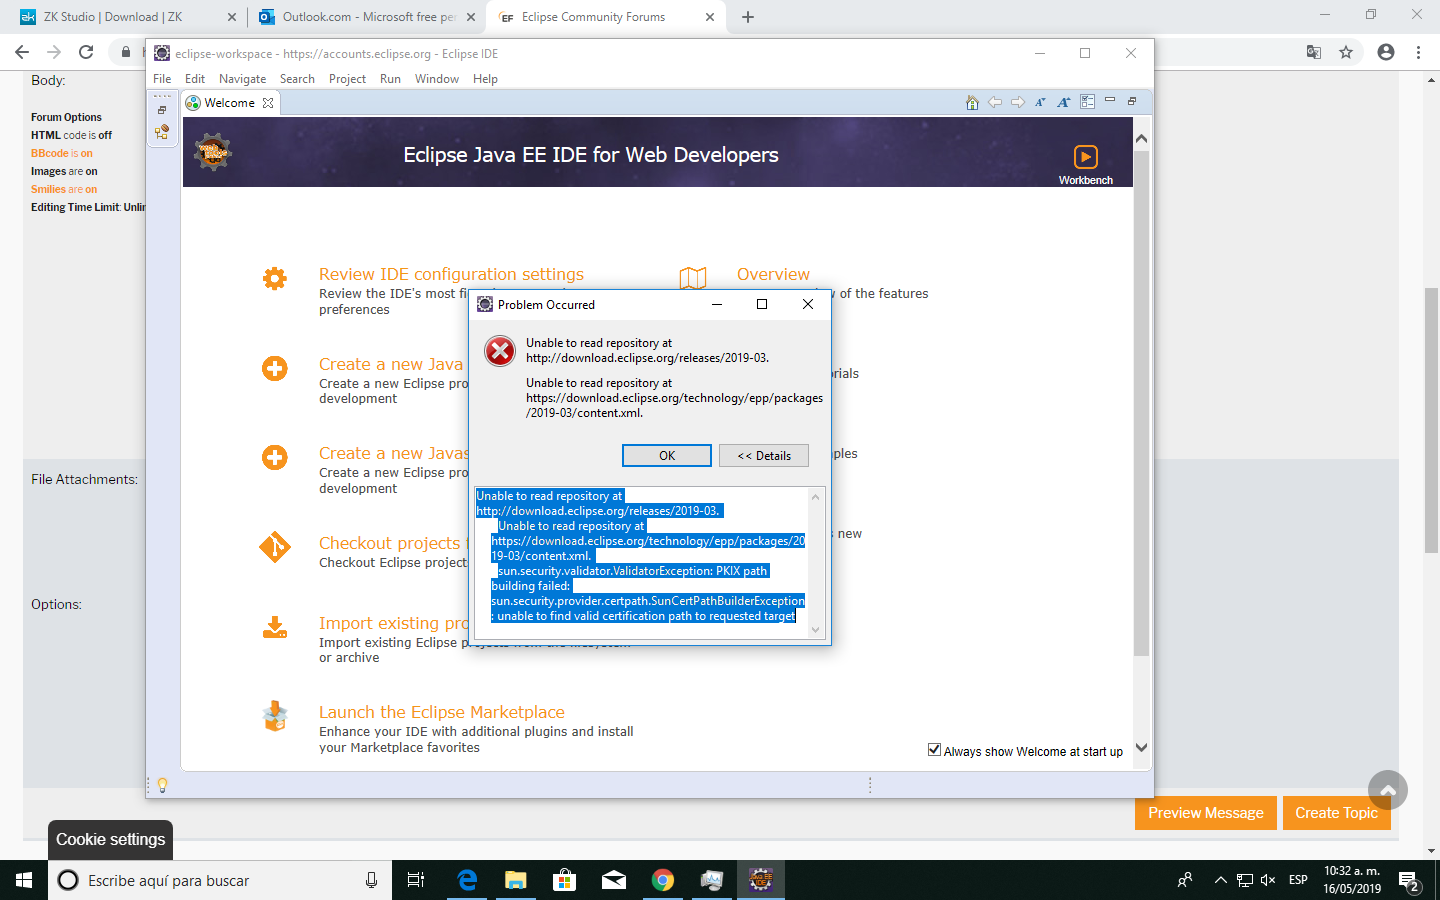Screen dimensions: 1440x900
Task: Click the gear icon beside Review IDE configuration
Action: coord(275,278)
